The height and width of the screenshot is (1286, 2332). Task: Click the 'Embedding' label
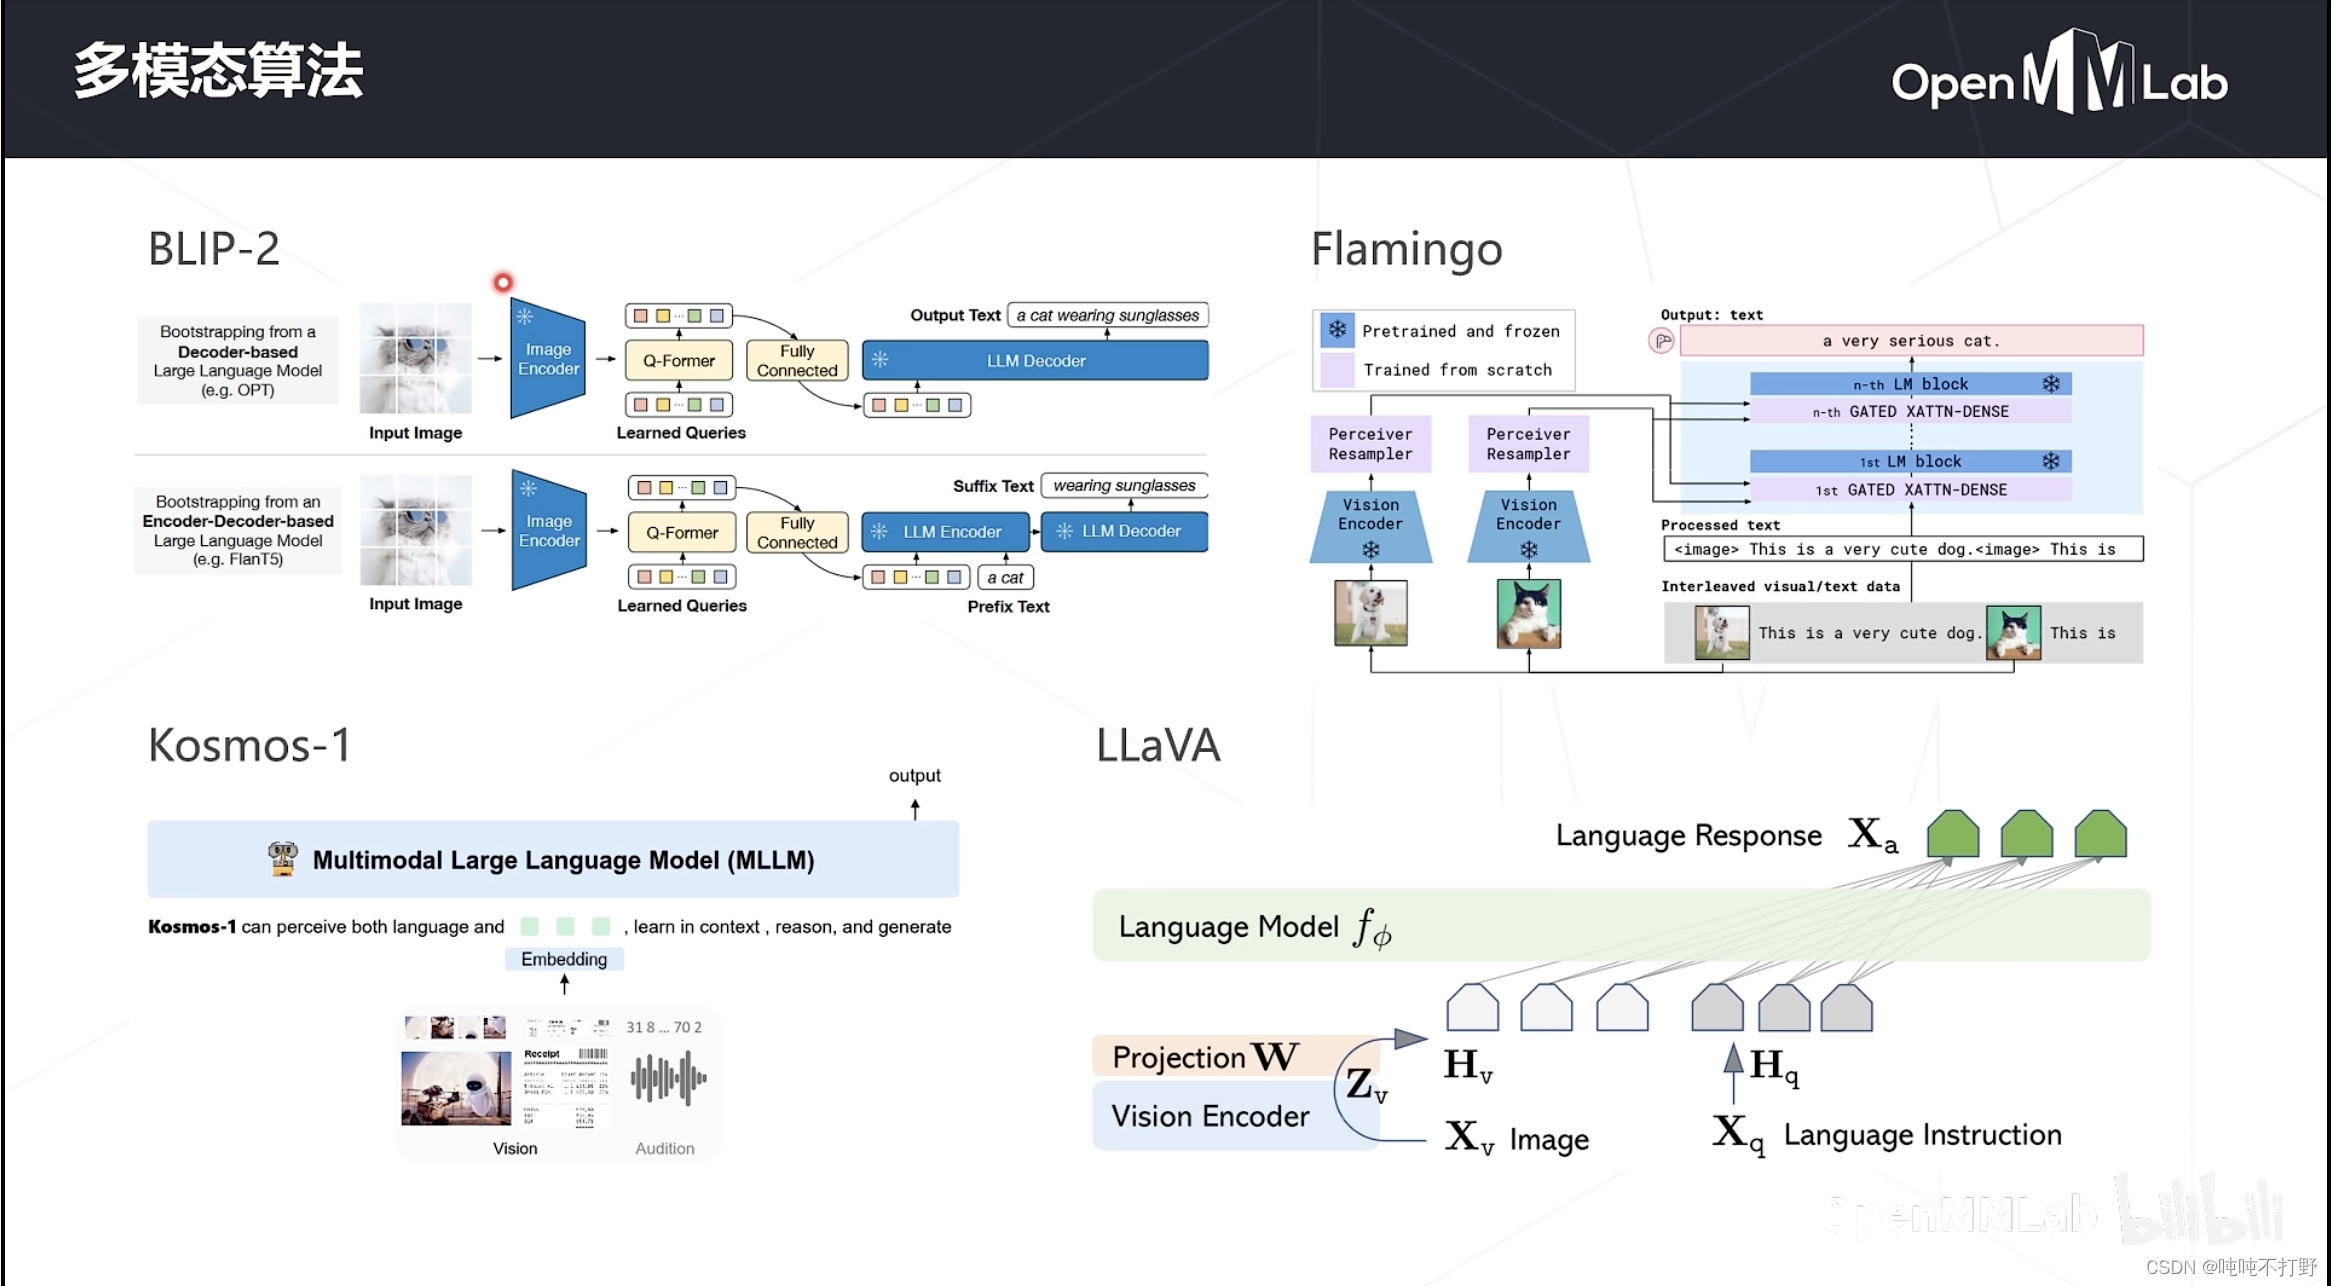click(564, 959)
